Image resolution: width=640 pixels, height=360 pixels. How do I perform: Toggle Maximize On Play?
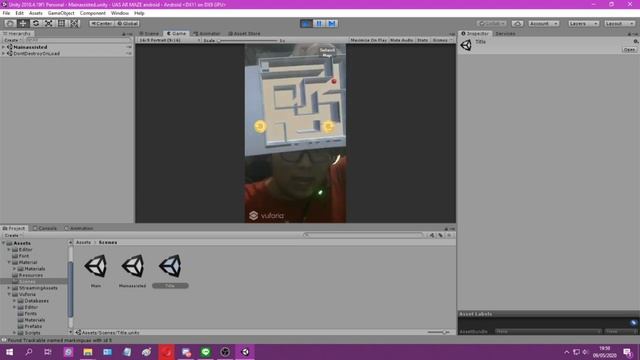pos(368,40)
